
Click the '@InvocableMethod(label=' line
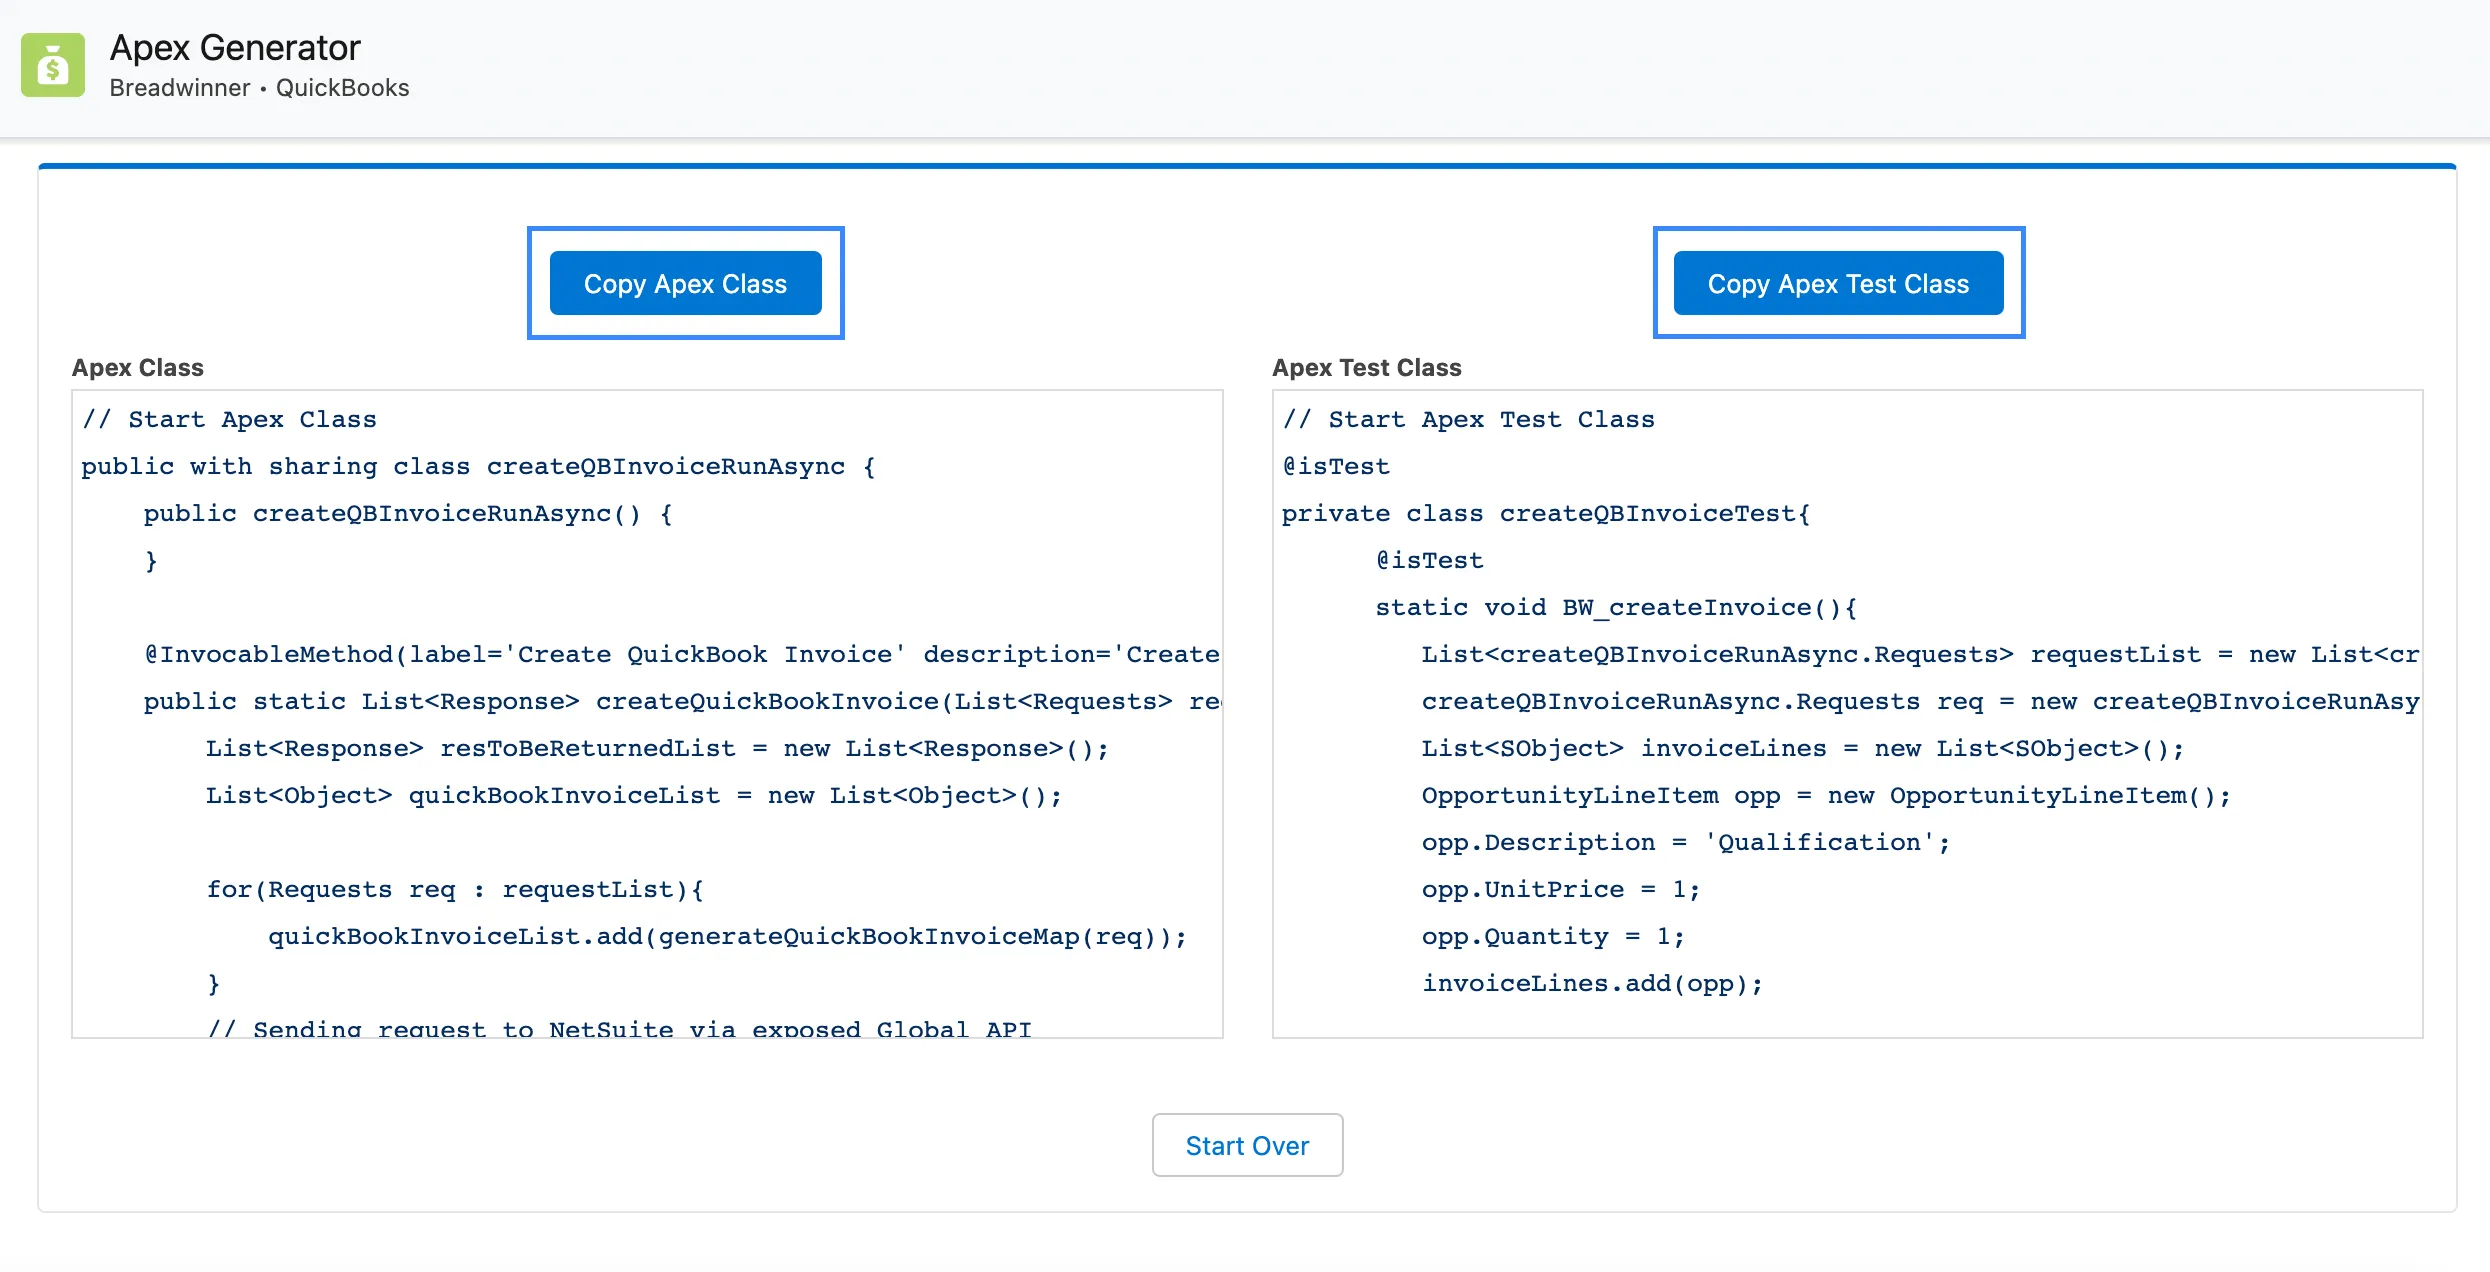pos(682,654)
